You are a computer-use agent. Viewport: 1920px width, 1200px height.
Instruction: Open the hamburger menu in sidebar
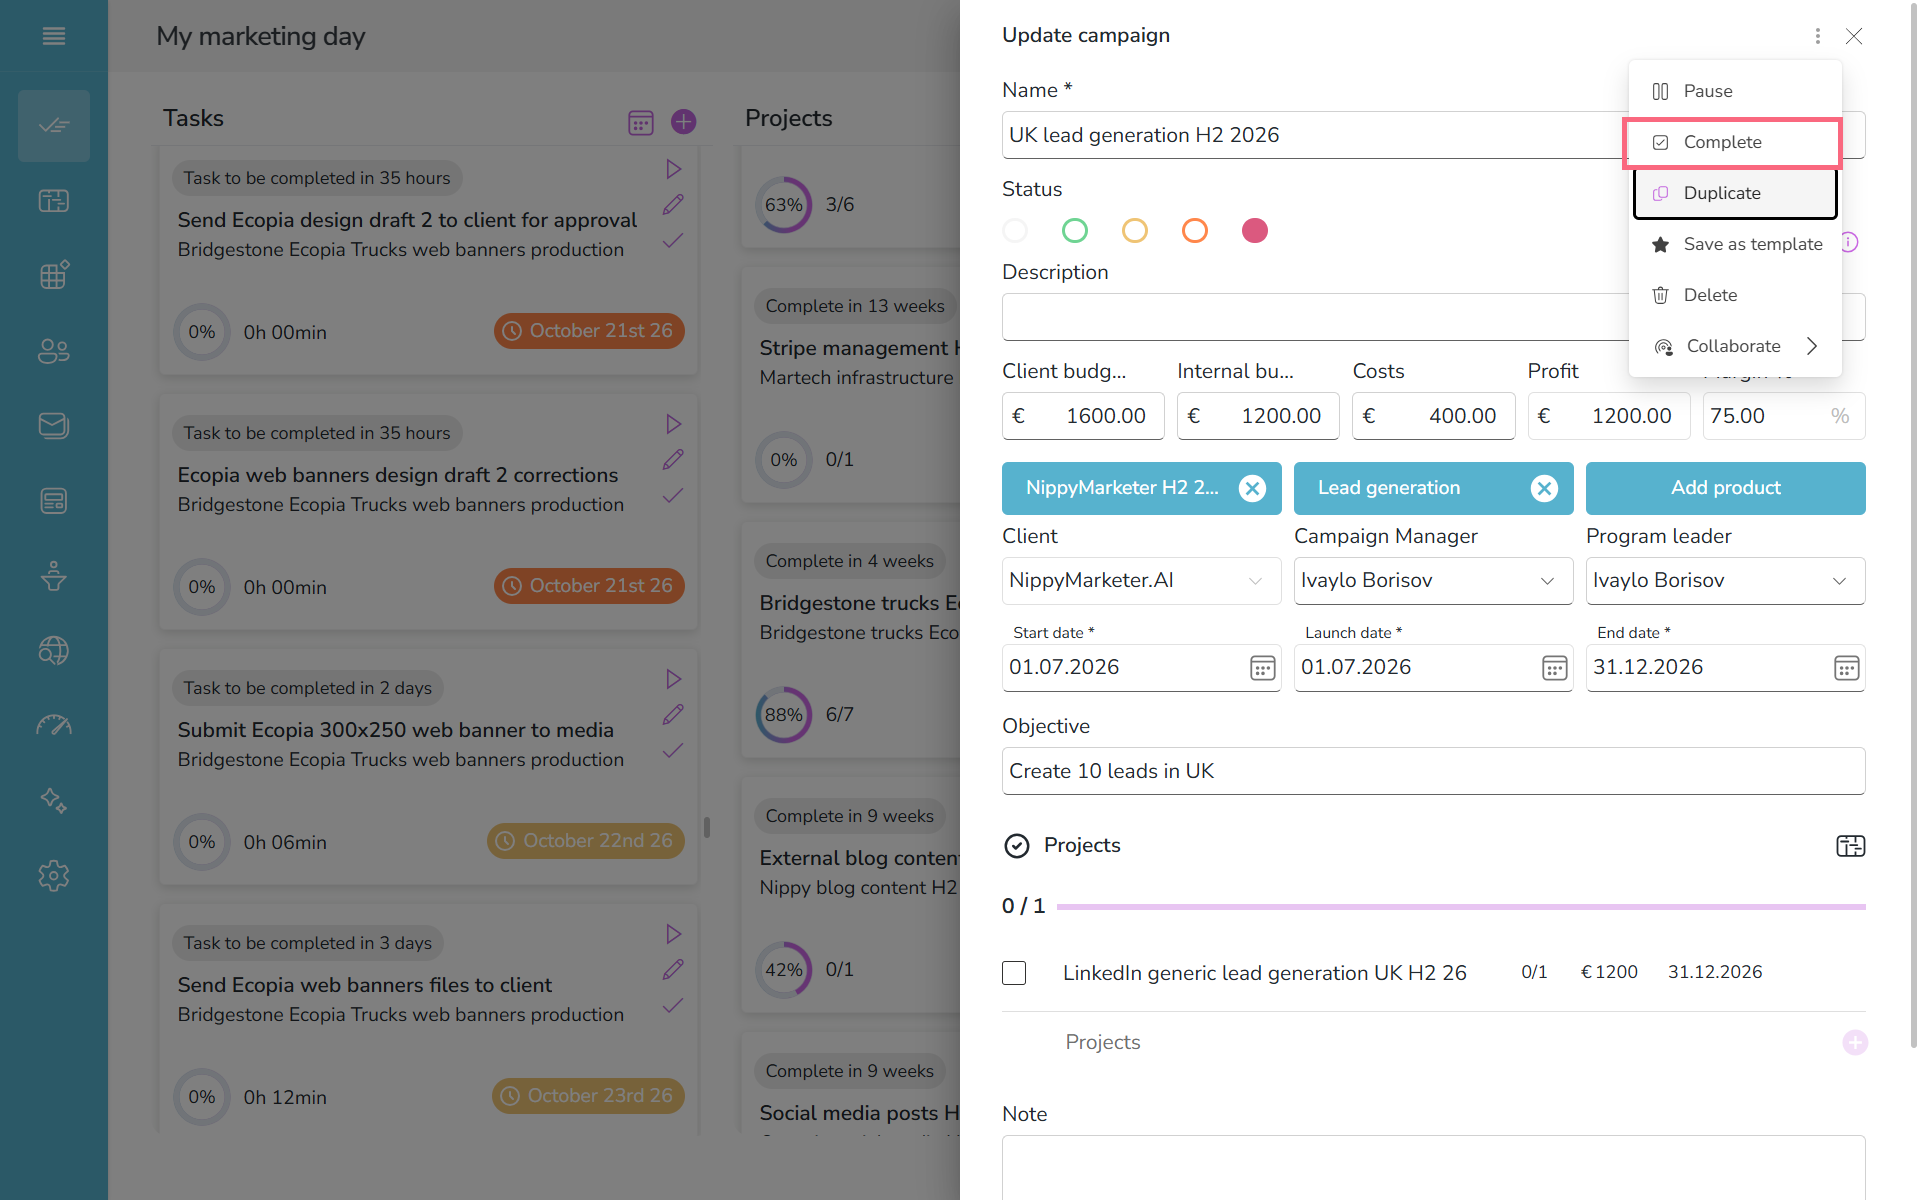pos(54,36)
